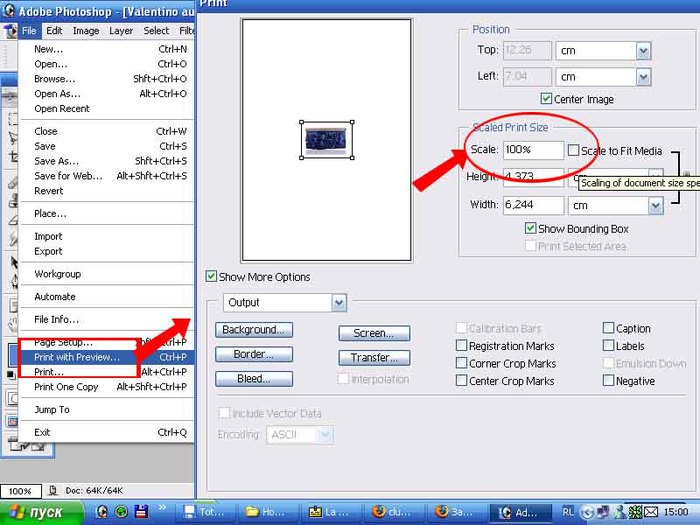Open the Output options dropdown

[x=339, y=303]
